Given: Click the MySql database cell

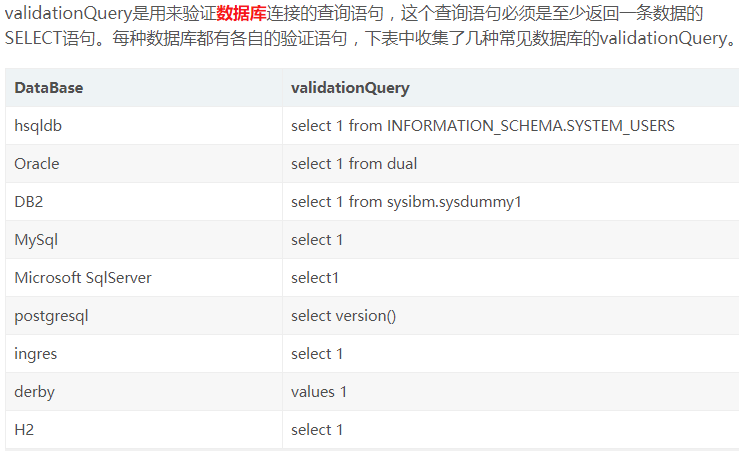Looking at the screenshot, I should tap(144, 240).
